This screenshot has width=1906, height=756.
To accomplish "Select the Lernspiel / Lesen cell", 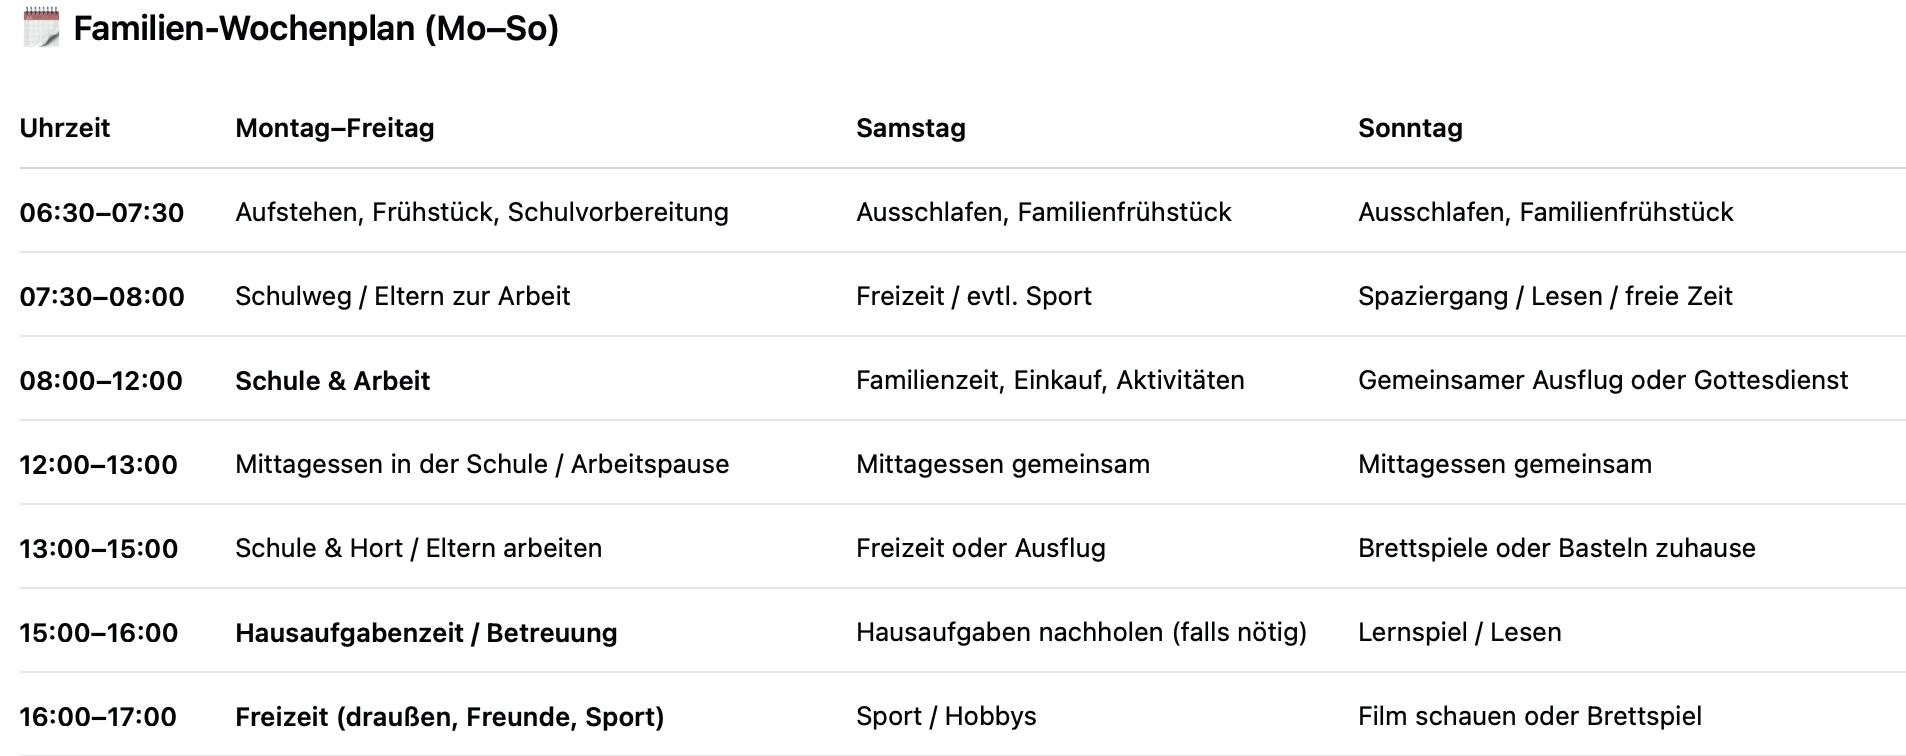I will [1459, 632].
